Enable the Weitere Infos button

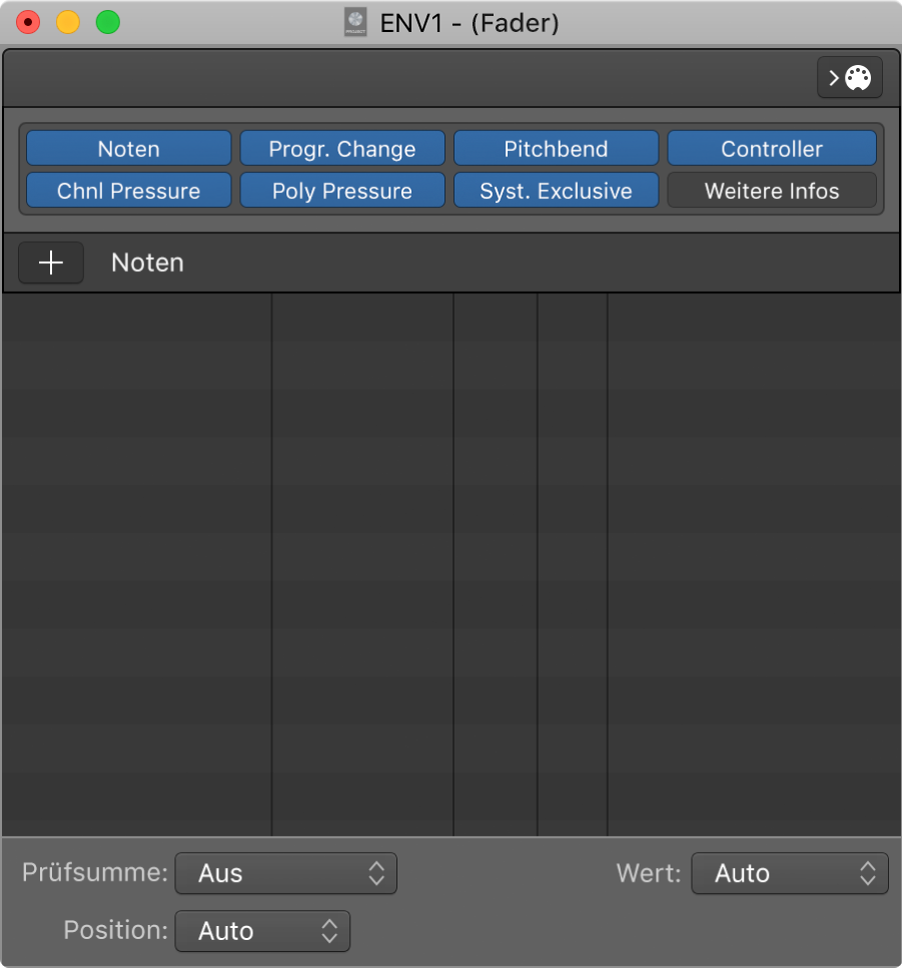771,191
